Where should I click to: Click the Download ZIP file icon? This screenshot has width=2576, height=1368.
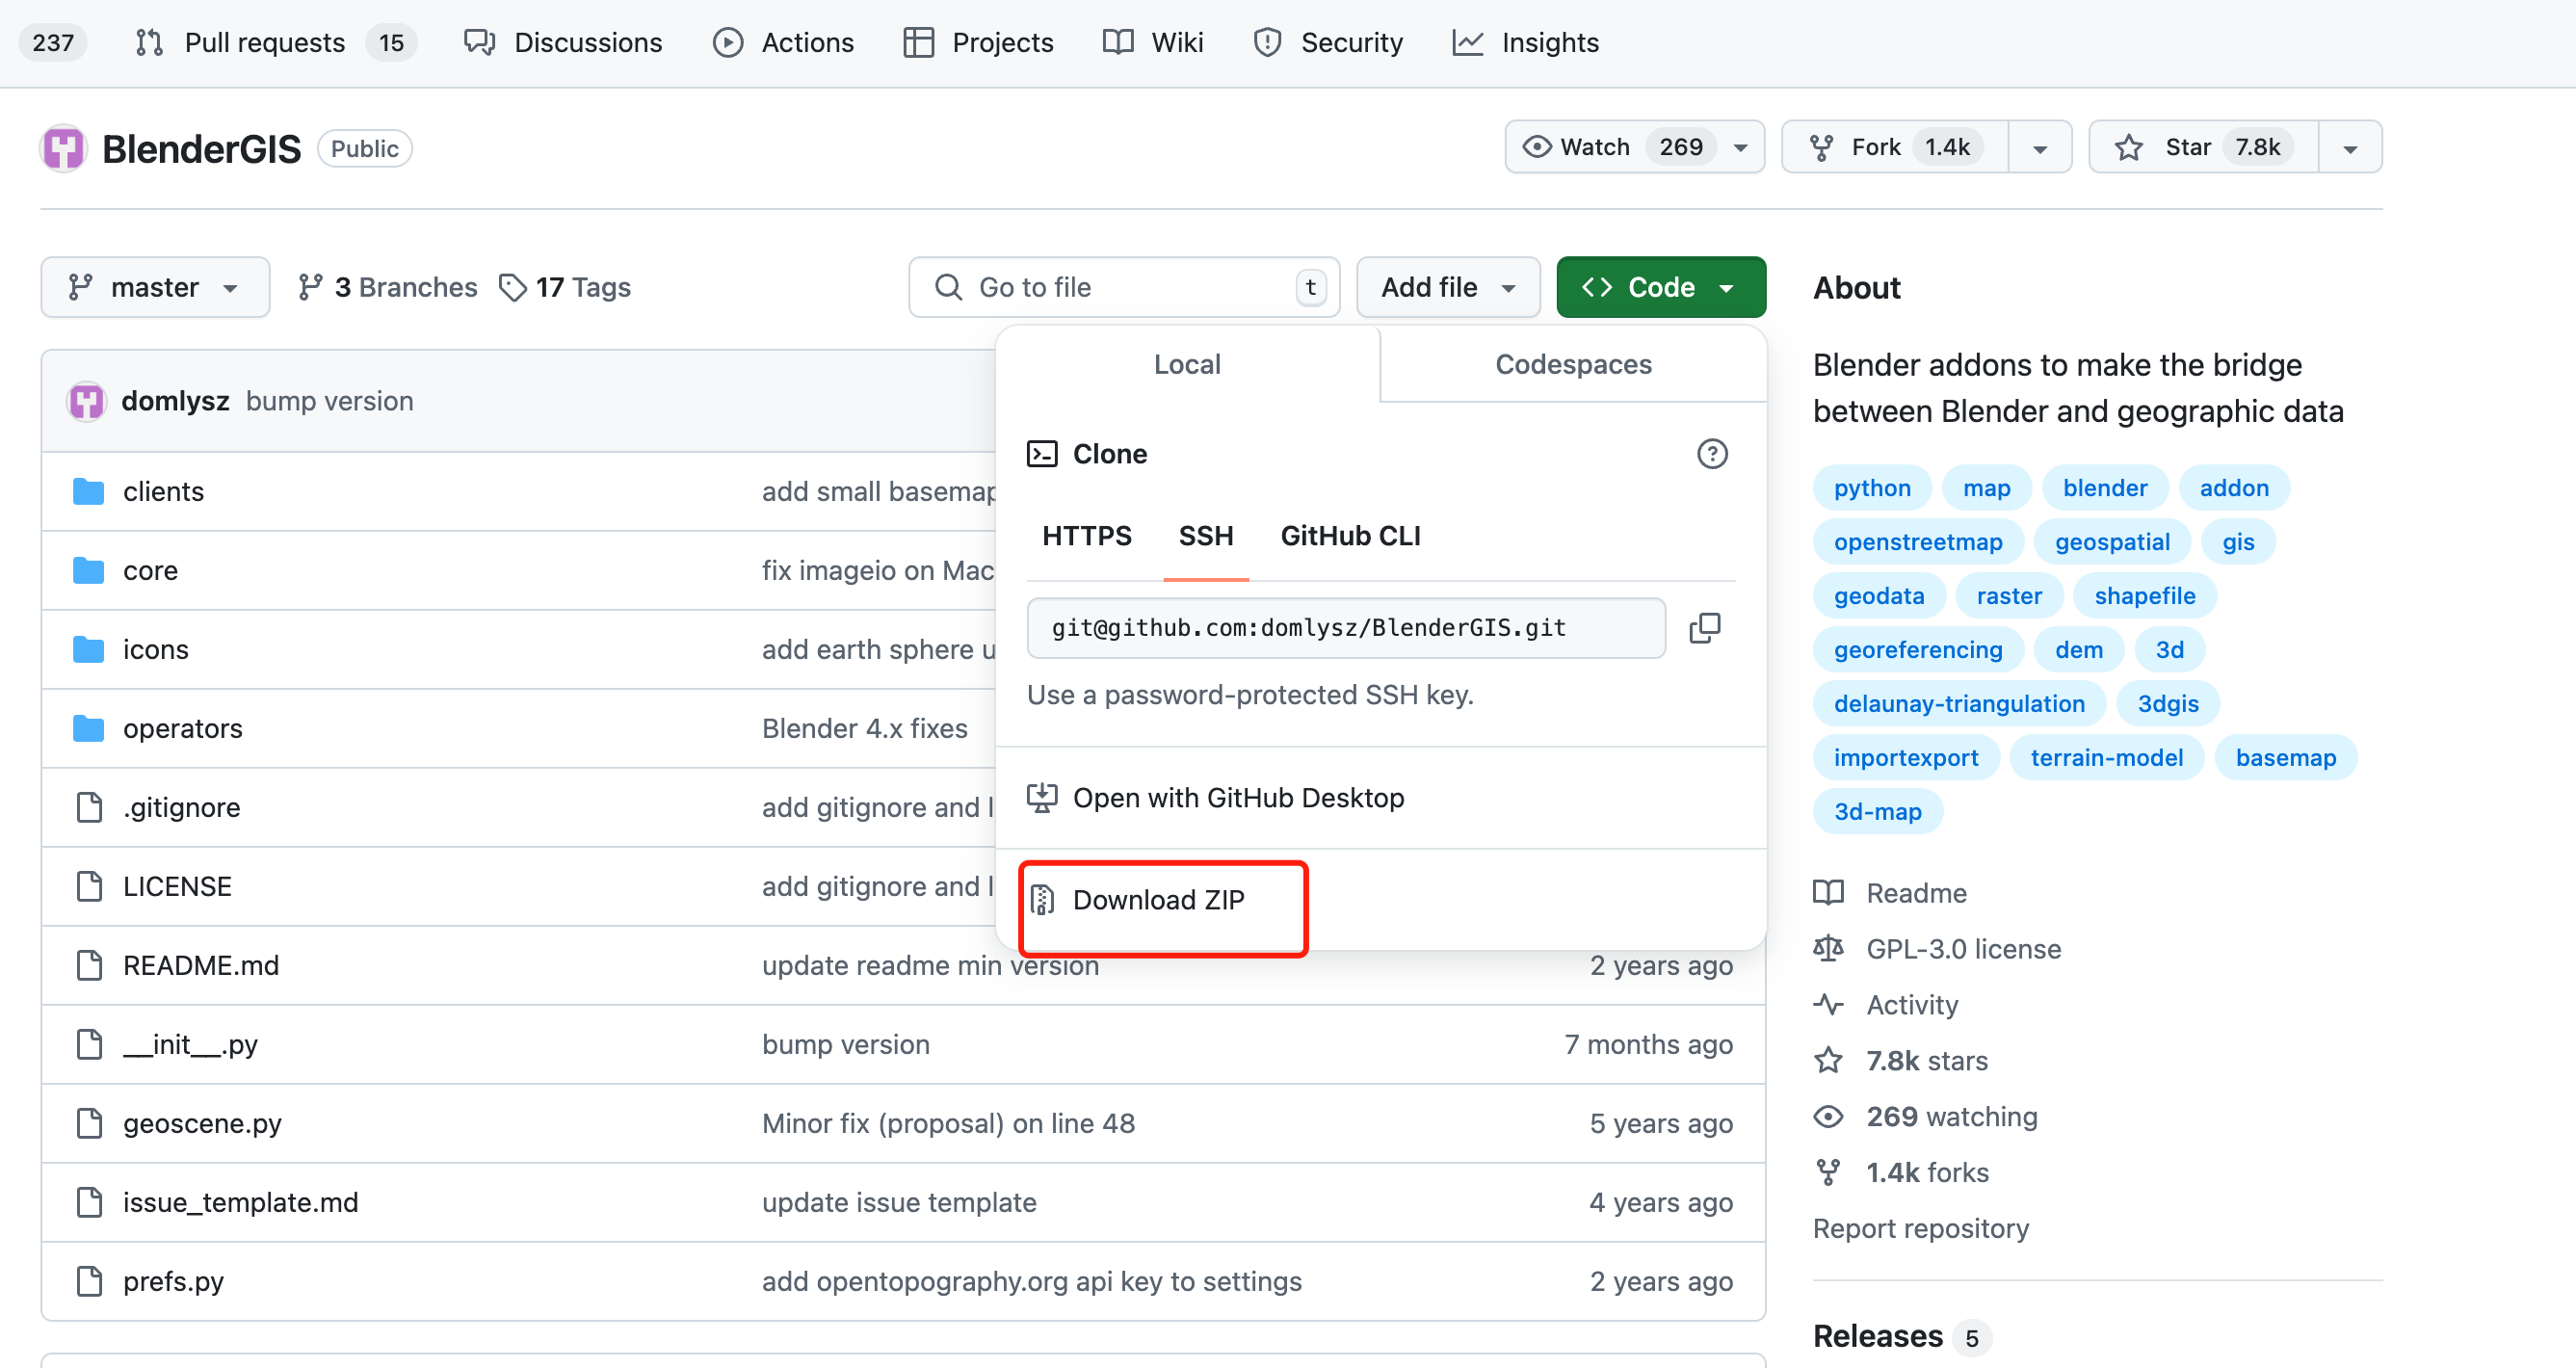pyautogui.click(x=1042, y=900)
